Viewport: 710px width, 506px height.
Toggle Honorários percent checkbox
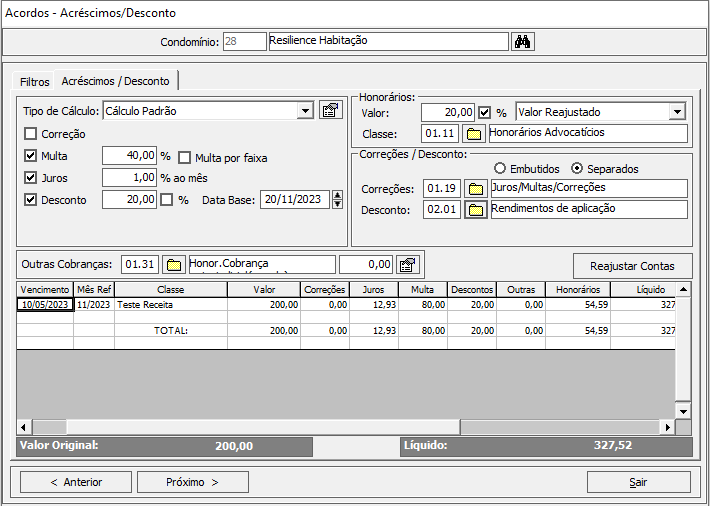[485, 112]
